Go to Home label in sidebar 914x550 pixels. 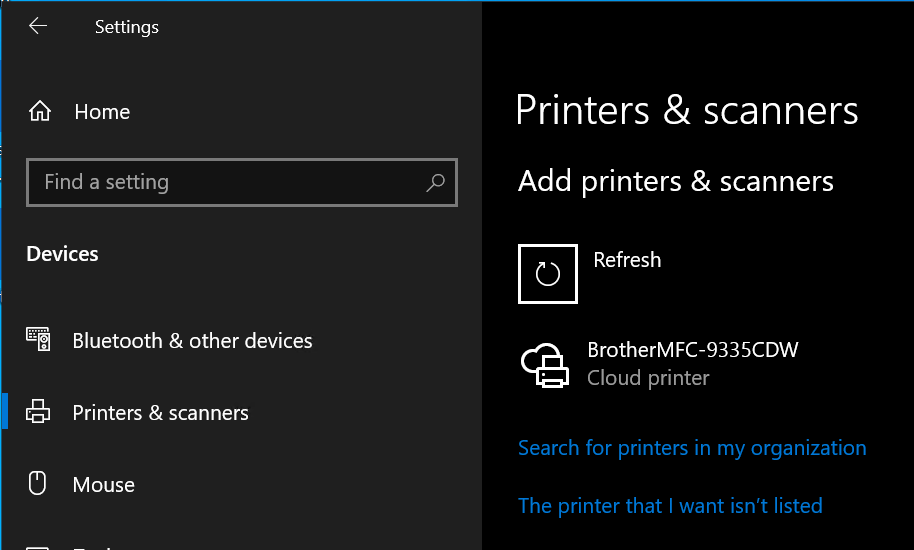(102, 112)
